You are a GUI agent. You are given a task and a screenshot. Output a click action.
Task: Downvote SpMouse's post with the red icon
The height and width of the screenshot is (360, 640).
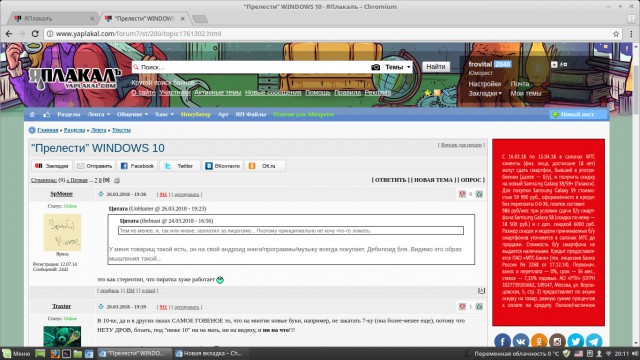[462, 194]
